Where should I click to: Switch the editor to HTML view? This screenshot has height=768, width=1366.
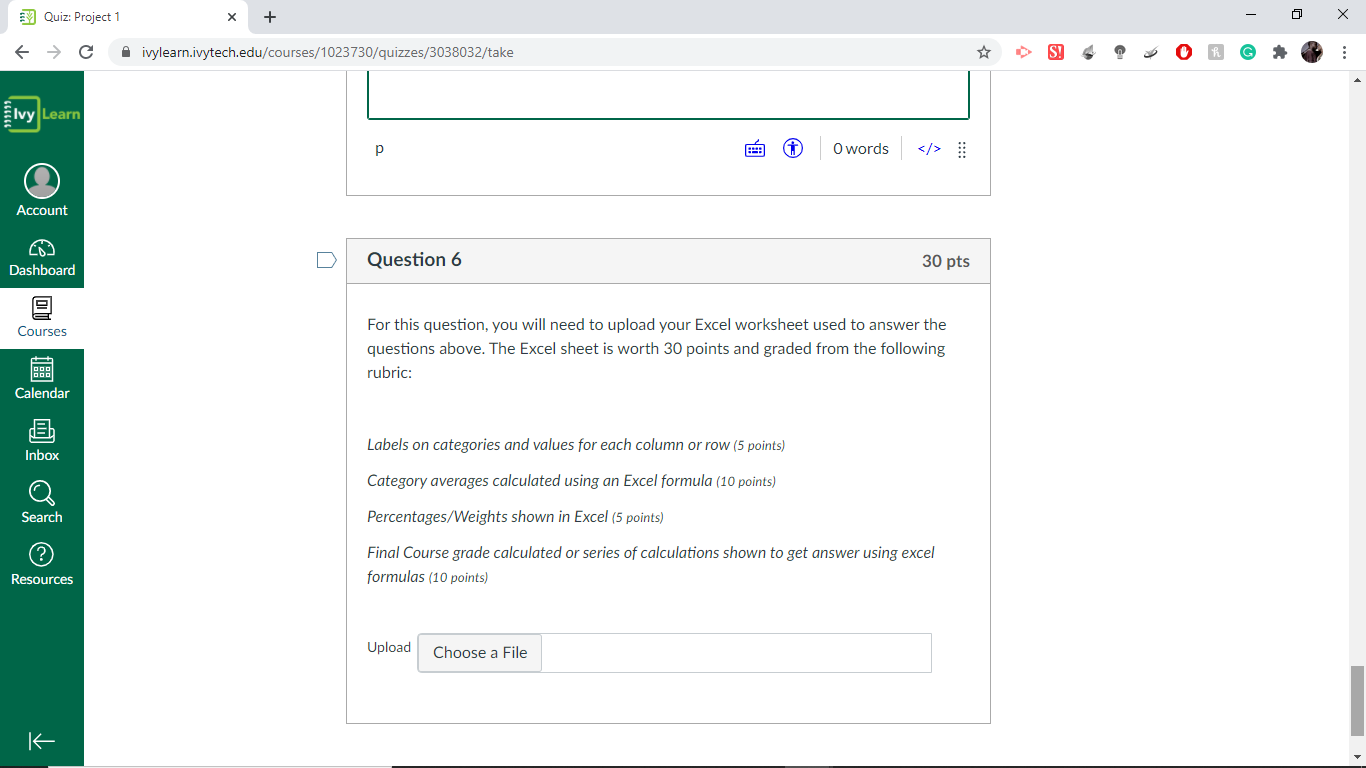point(928,148)
